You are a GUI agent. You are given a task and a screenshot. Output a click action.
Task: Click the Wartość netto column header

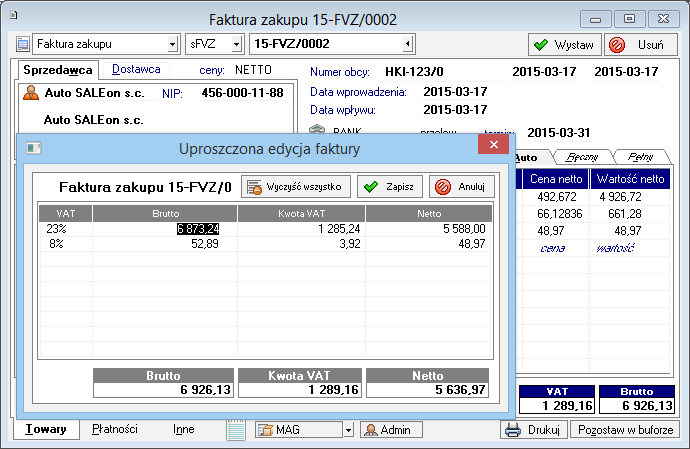(630, 179)
